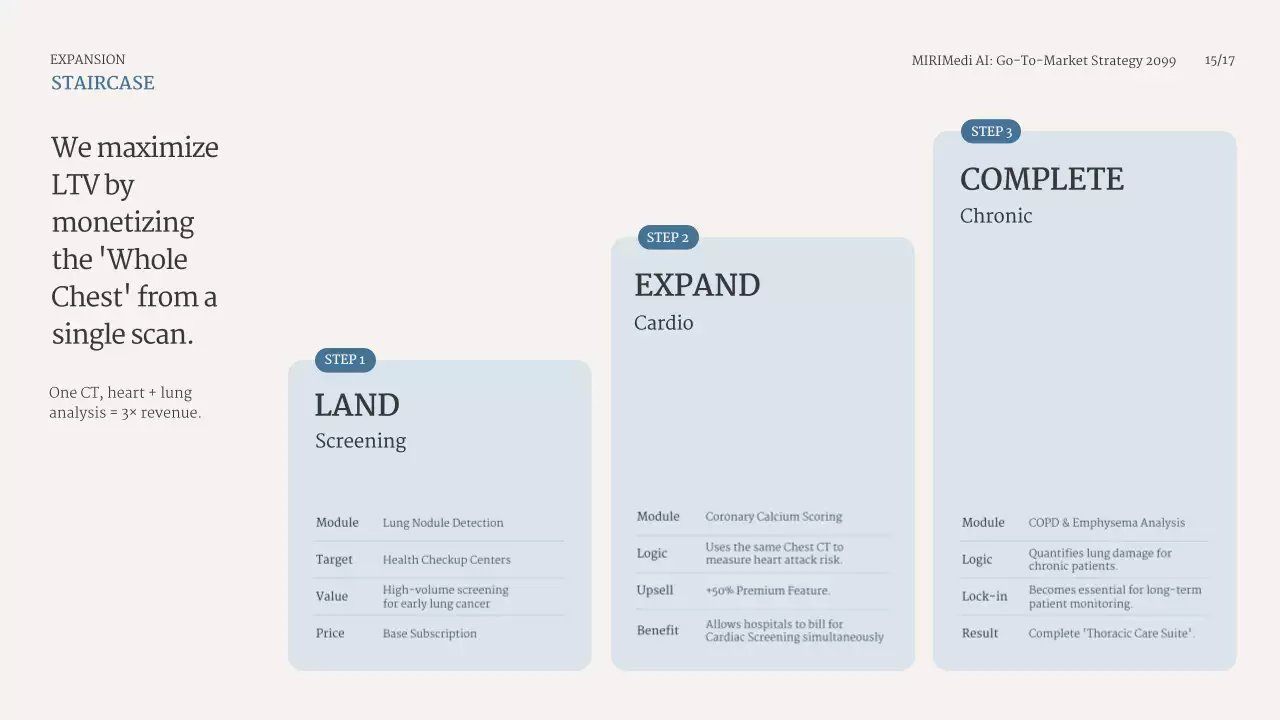Click the Complete 'Thoracic Care Suite' result
The image size is (1280, 720).
[1111, 634]
